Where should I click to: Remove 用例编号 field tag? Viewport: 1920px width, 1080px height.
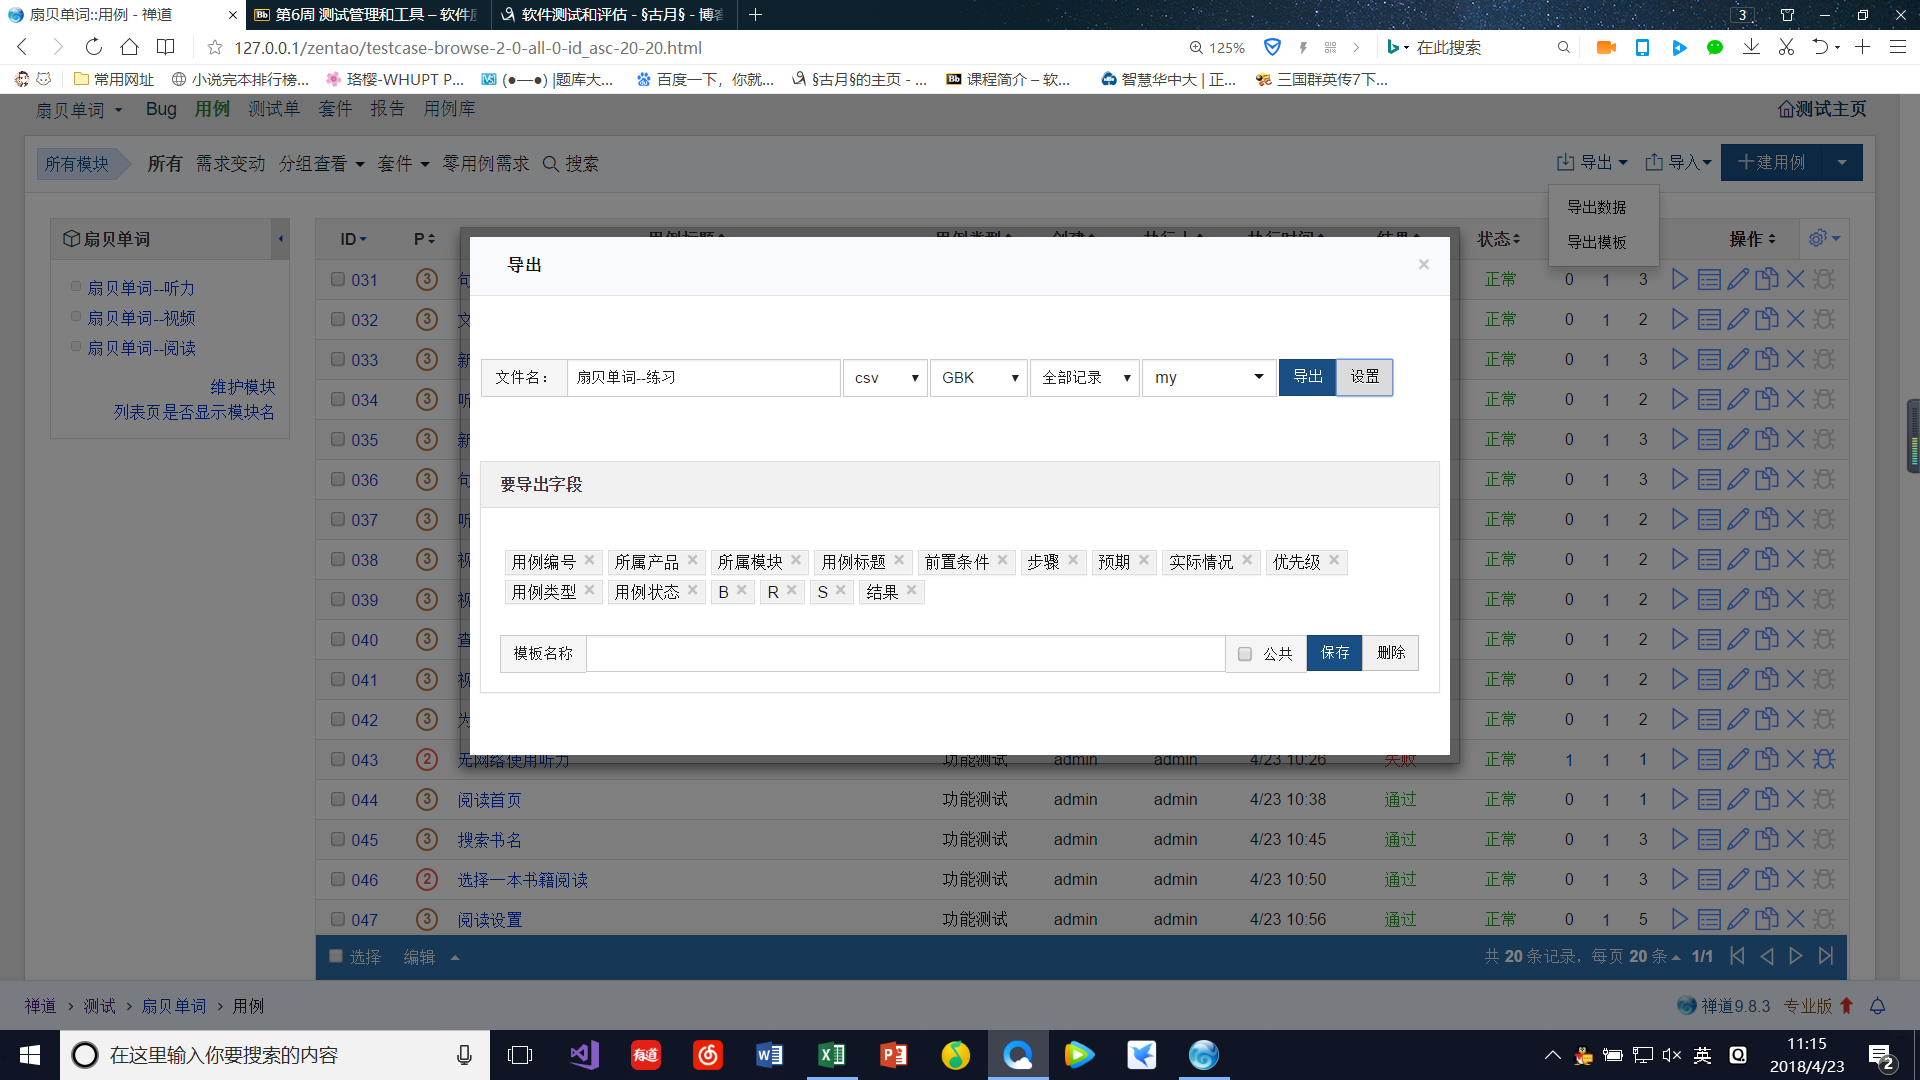coord(590,560)
